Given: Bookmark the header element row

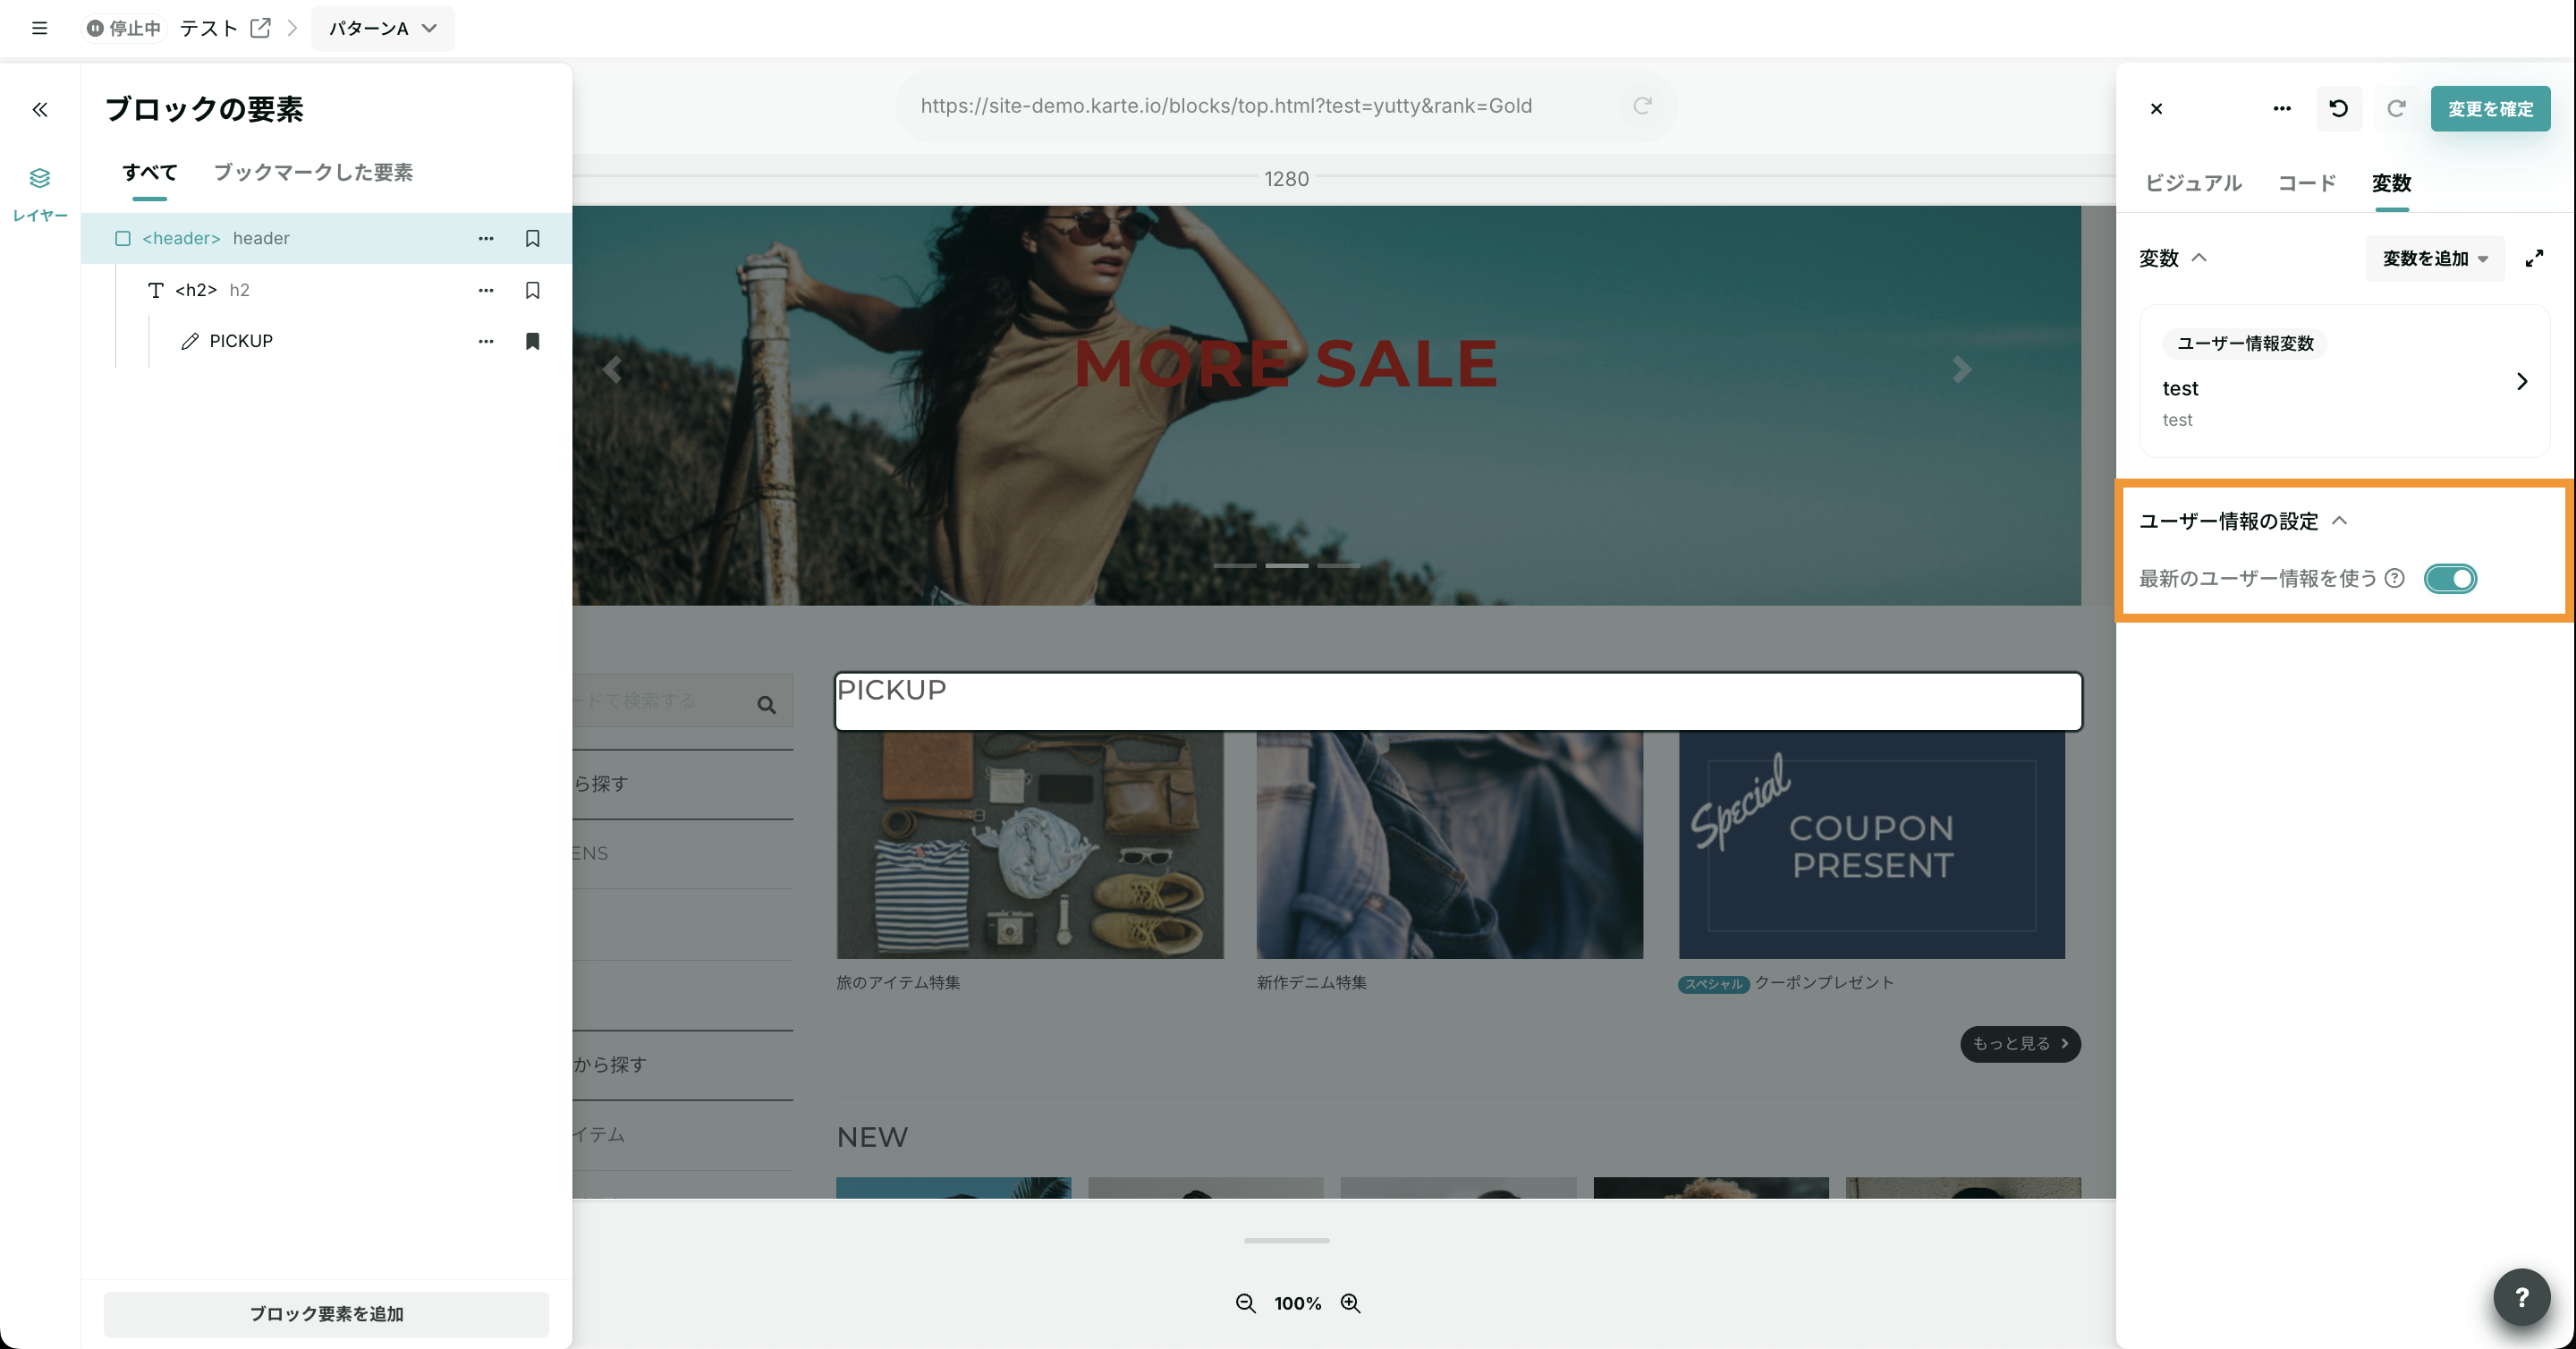Looking at the screenshot, I should click(x=532, y=238).
